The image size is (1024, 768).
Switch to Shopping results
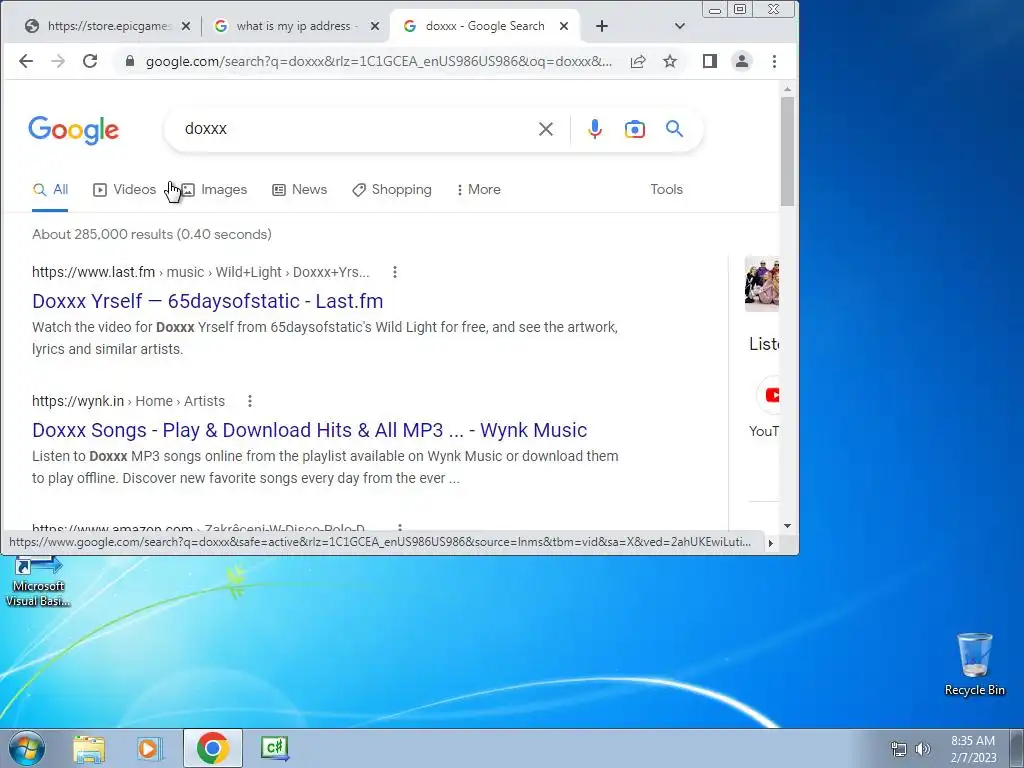[392, 189]
